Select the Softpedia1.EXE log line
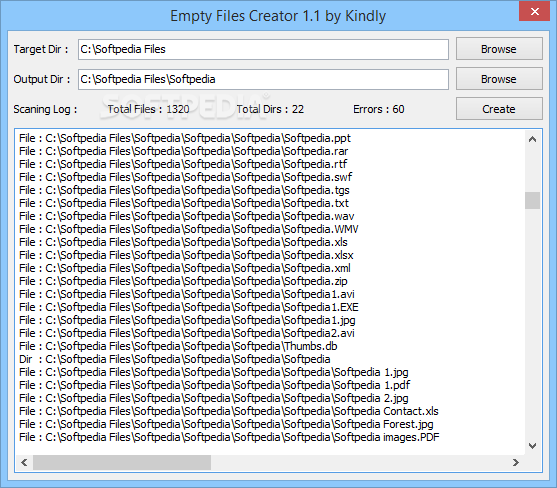Viewport: 557px width, 488px height. click(189, 307)
